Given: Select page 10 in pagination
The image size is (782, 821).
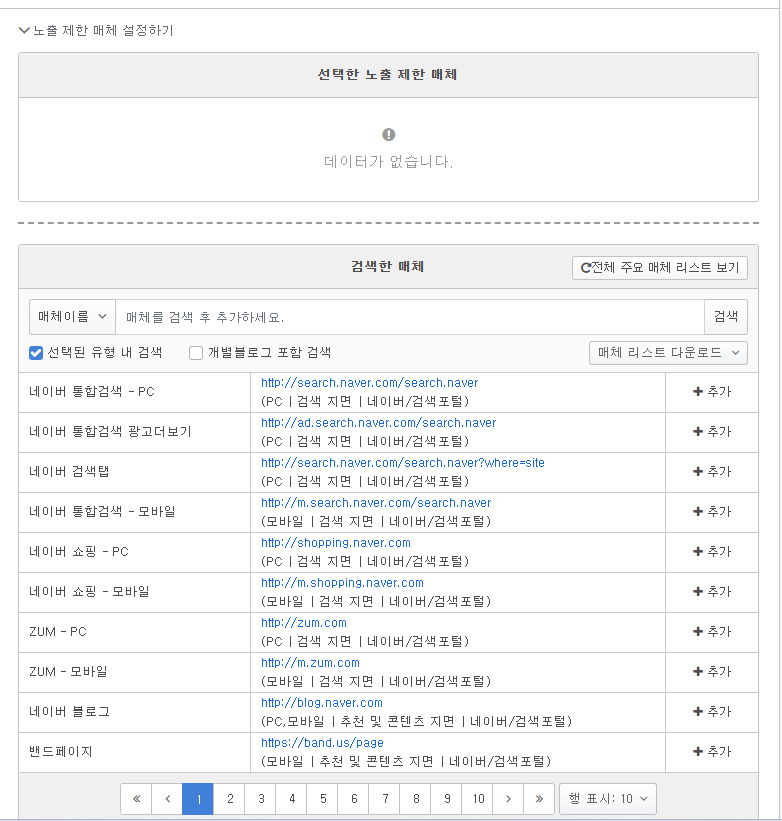Looking at the screenshot, I should click(x=478, y=799).
